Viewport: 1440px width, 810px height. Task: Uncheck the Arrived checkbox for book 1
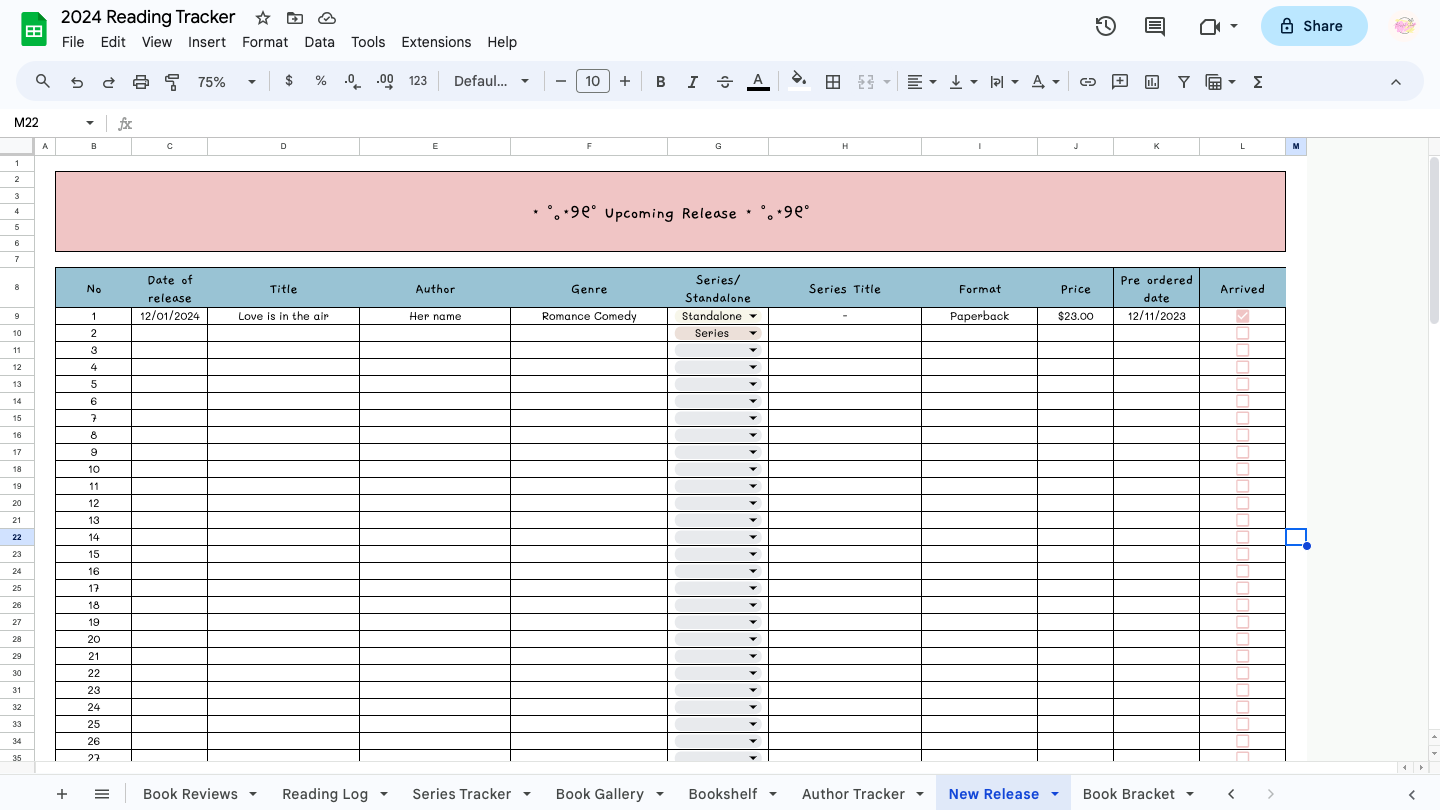pos(1243,316)
